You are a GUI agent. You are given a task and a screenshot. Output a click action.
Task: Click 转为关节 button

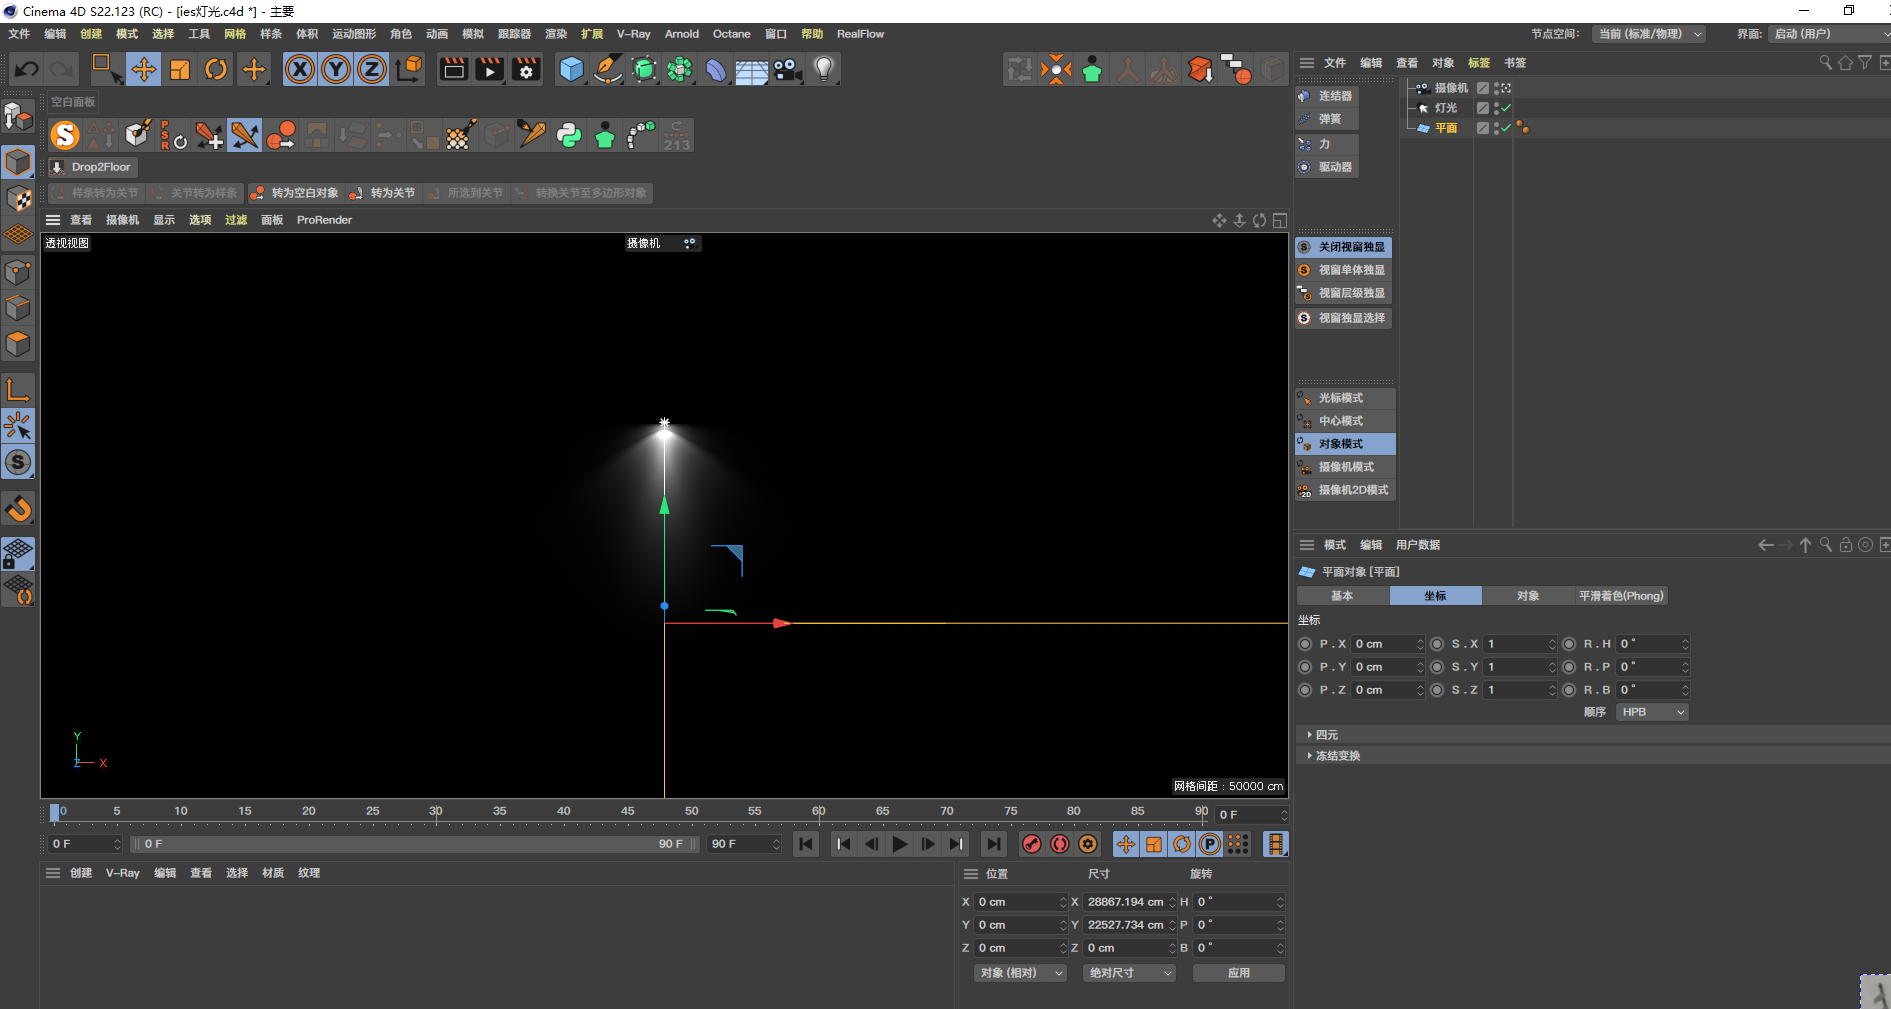(383, 193)
